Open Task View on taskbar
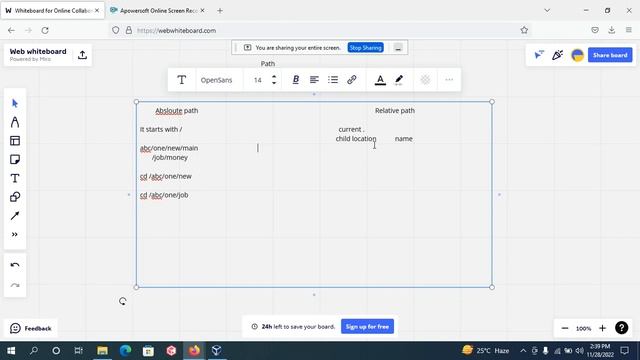 tap(79, 351)
